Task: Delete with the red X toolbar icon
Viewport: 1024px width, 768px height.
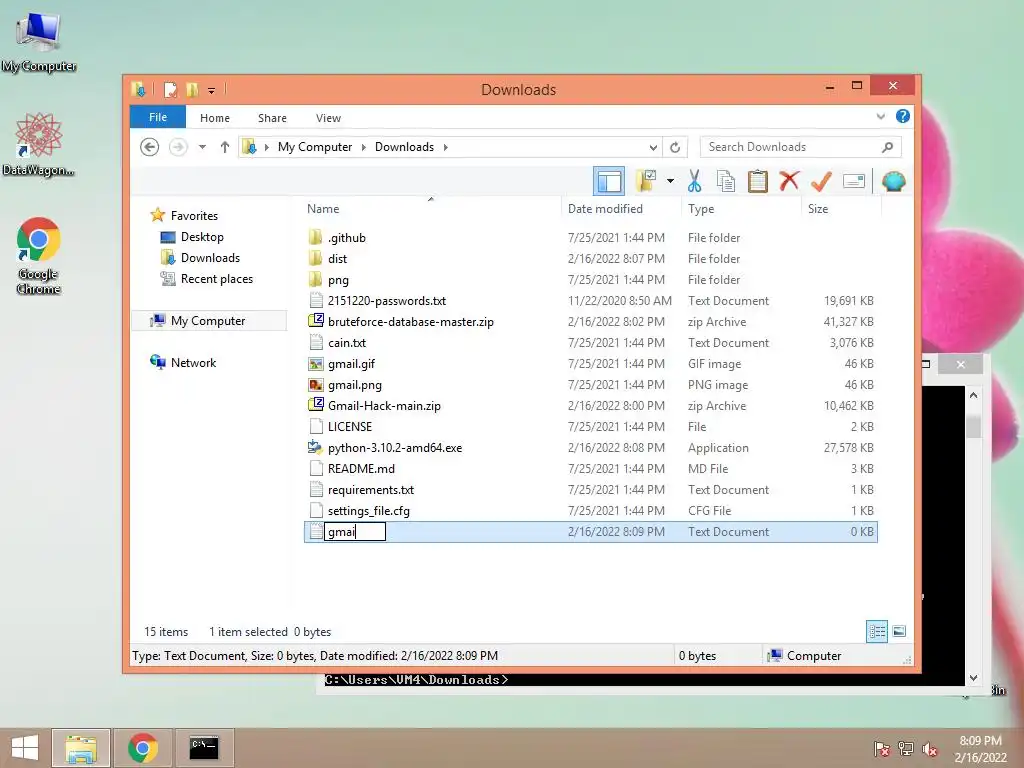Action: point(789,181)
